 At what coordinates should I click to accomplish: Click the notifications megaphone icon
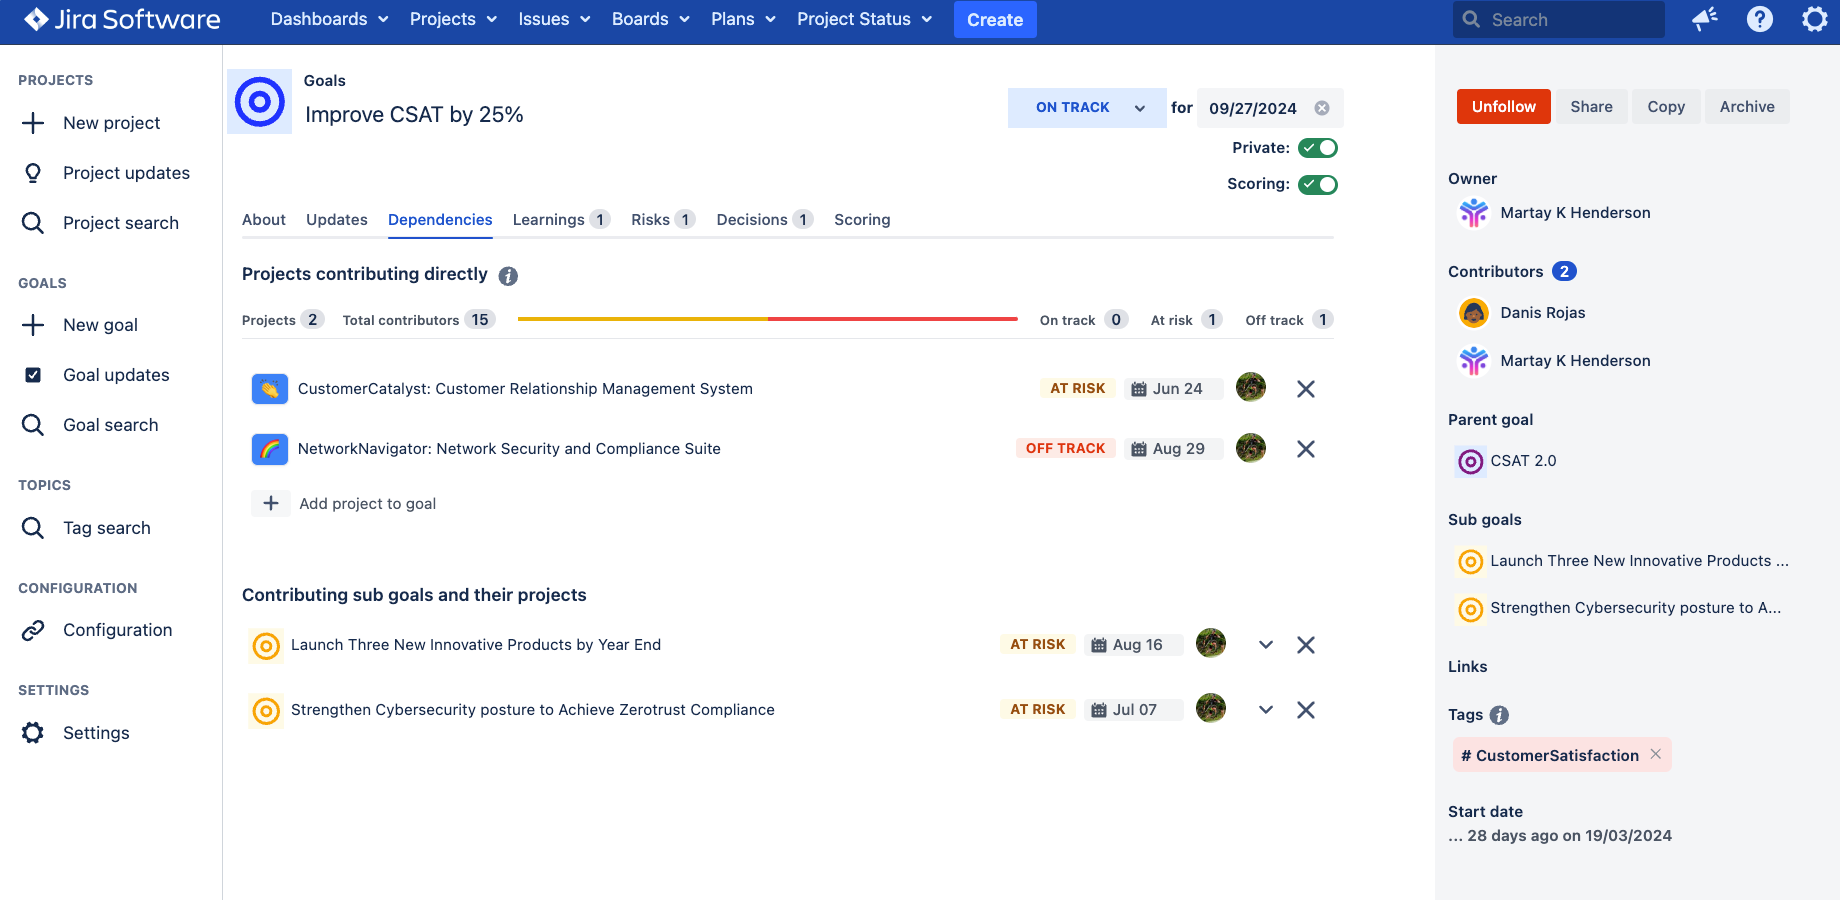(x=1705, y=19)
